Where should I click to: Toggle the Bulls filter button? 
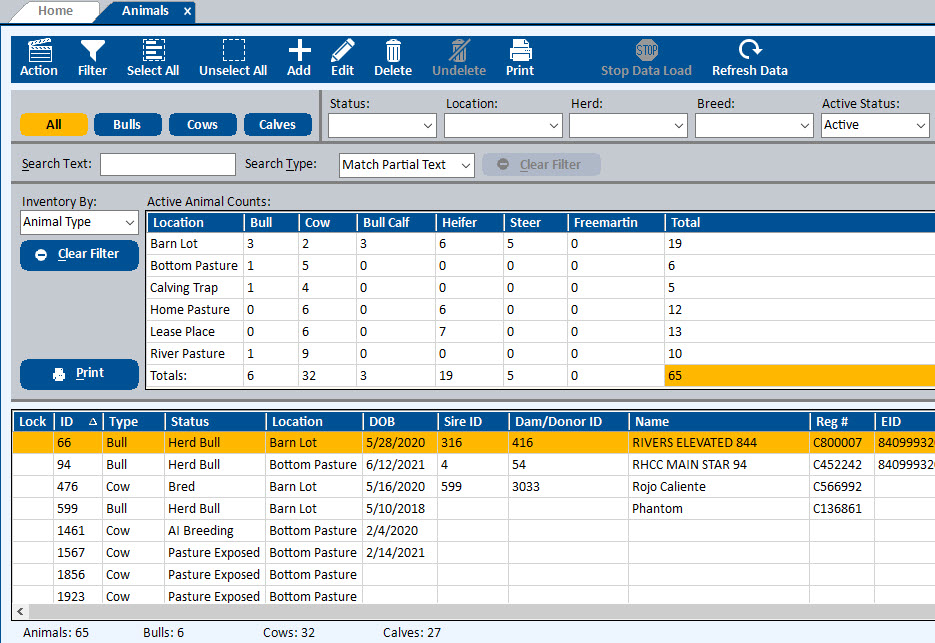click(127, 125)
